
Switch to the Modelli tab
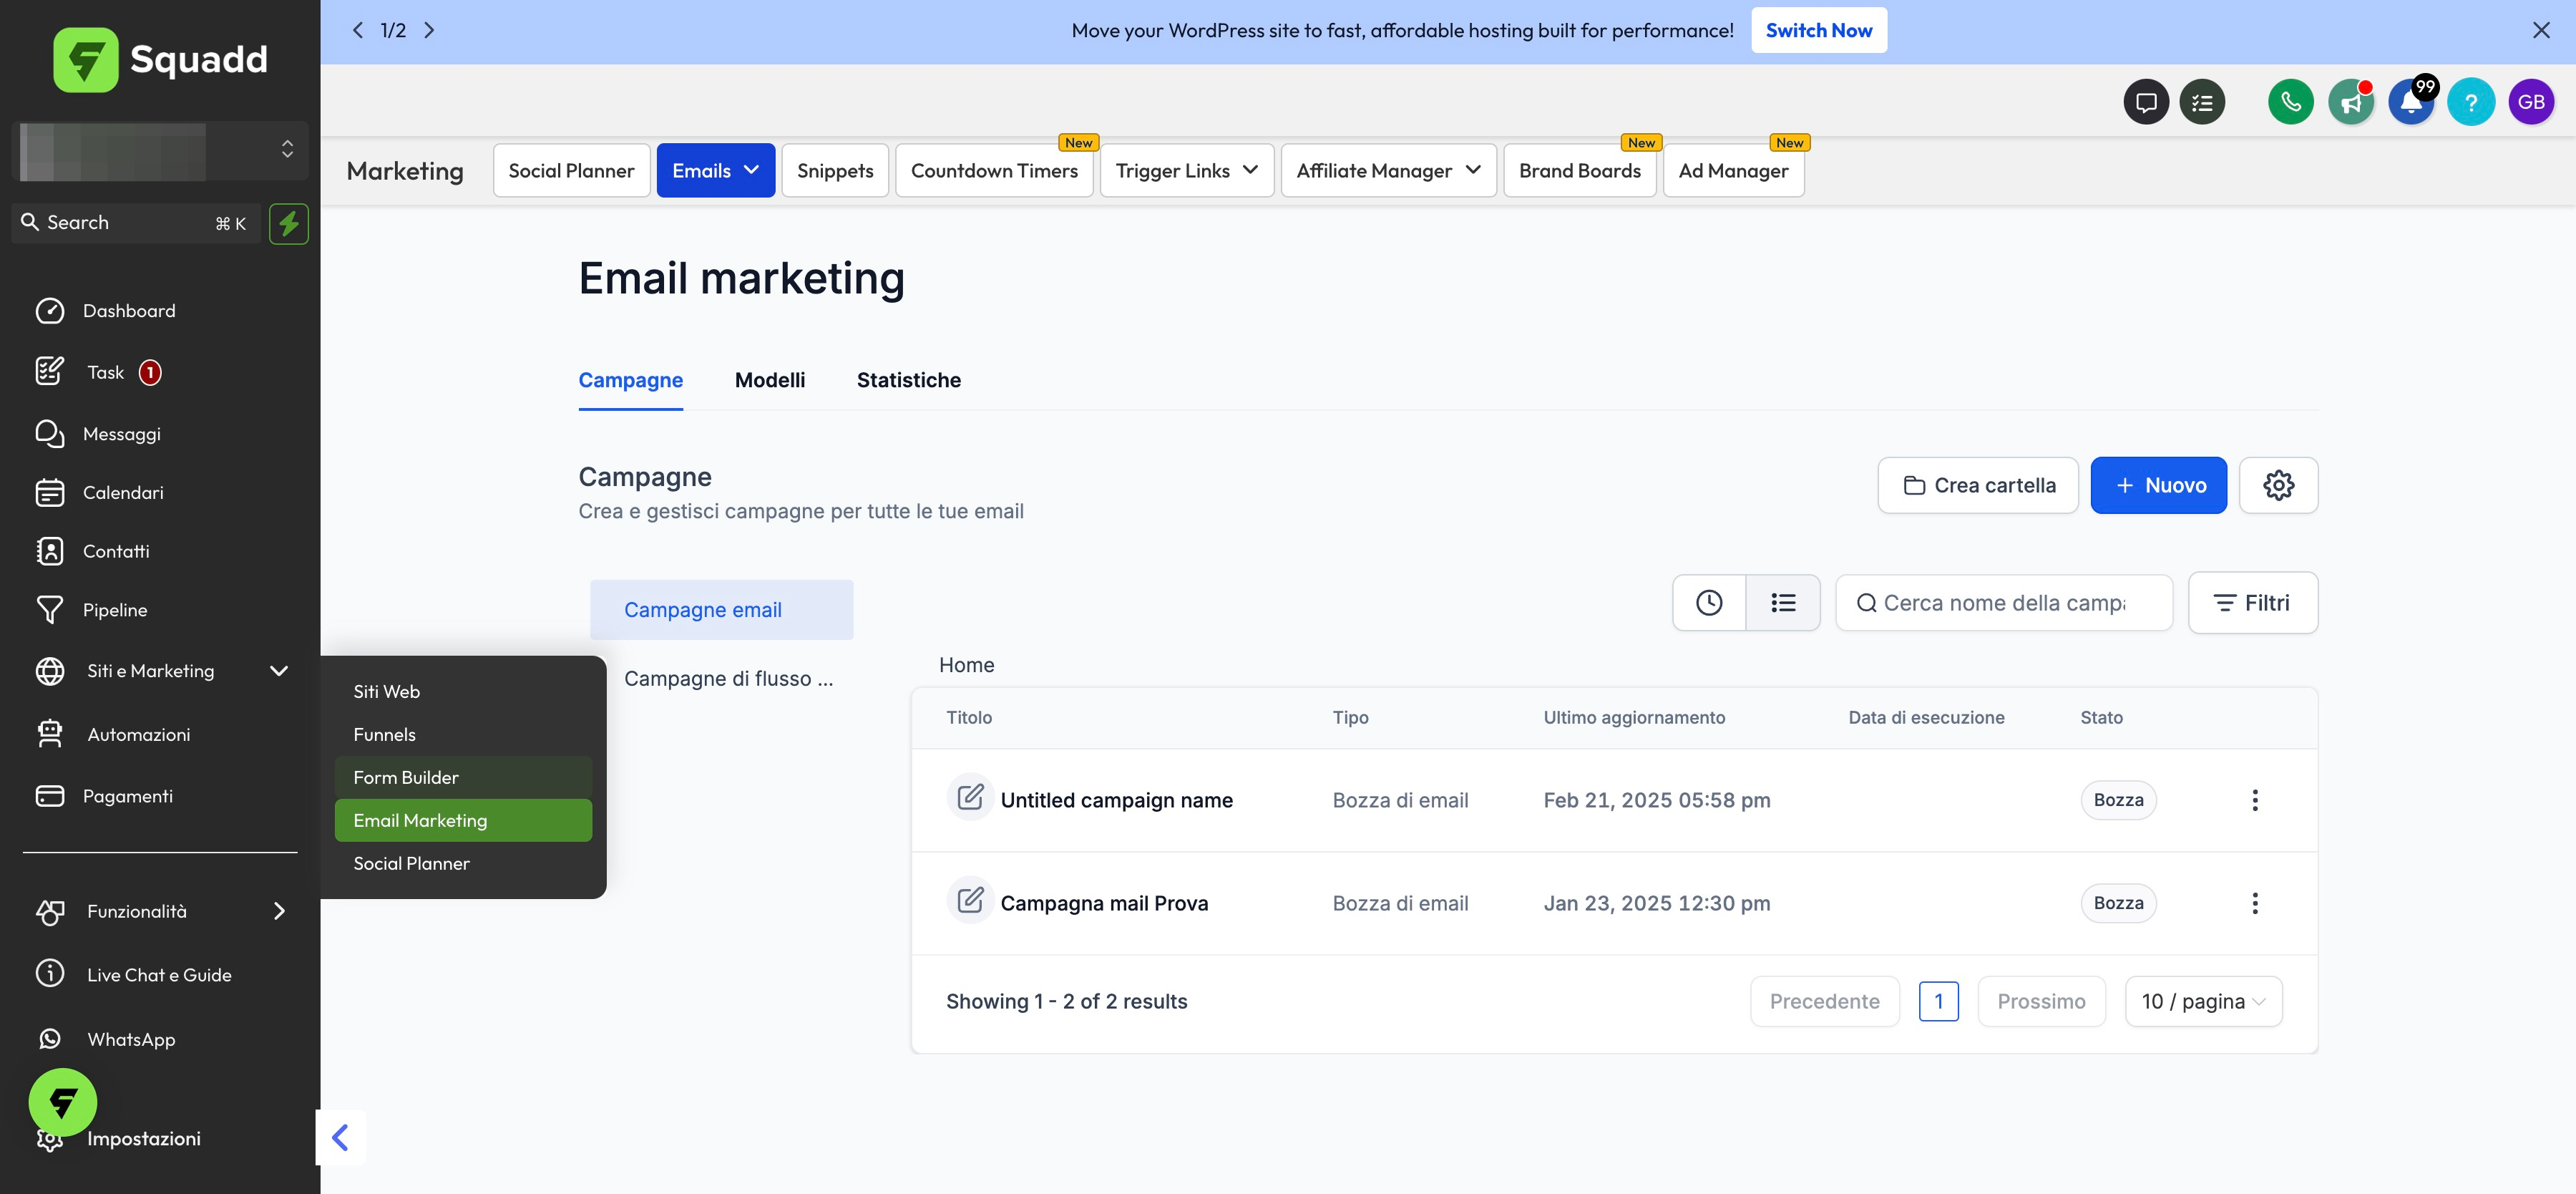[x=769, y=380]
